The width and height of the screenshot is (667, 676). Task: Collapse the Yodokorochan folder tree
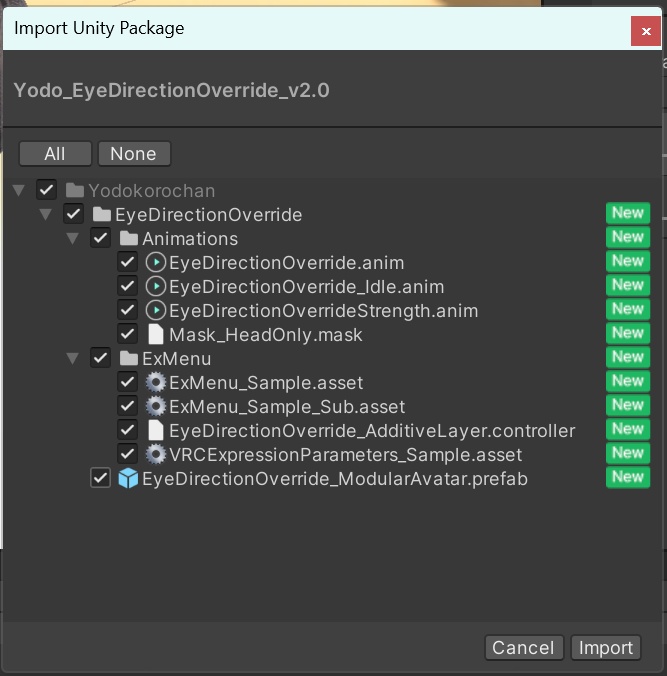[19, 190]
